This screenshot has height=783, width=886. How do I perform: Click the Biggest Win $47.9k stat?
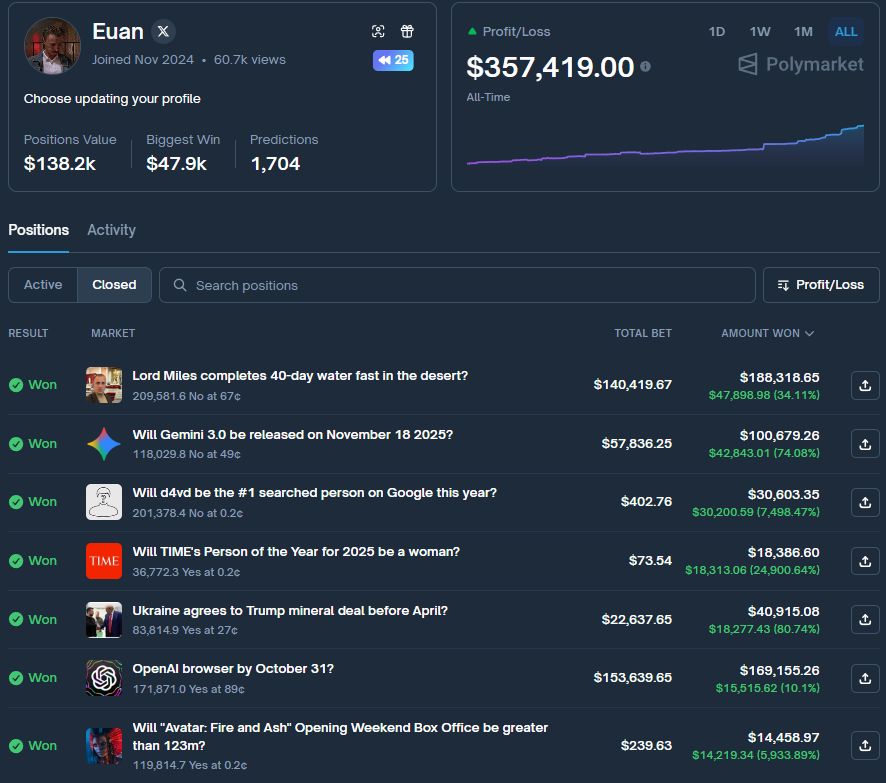[x=183, y=153]
